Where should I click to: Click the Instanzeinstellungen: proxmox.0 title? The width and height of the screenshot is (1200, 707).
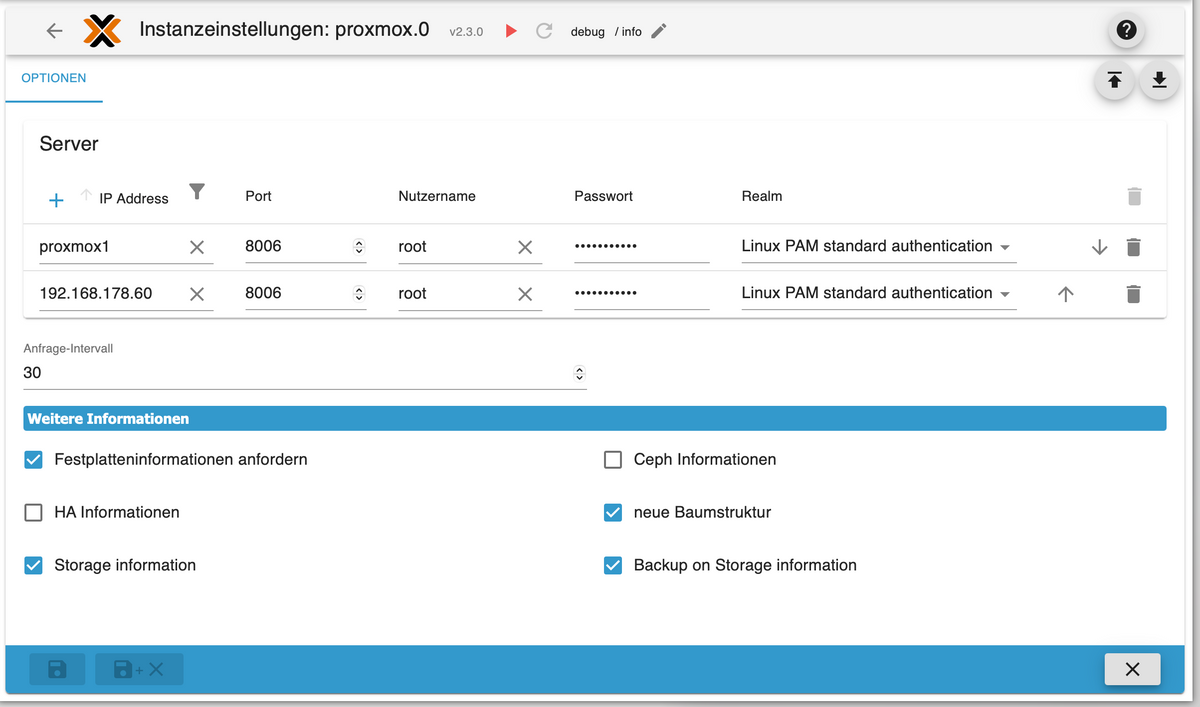point(285,29)
